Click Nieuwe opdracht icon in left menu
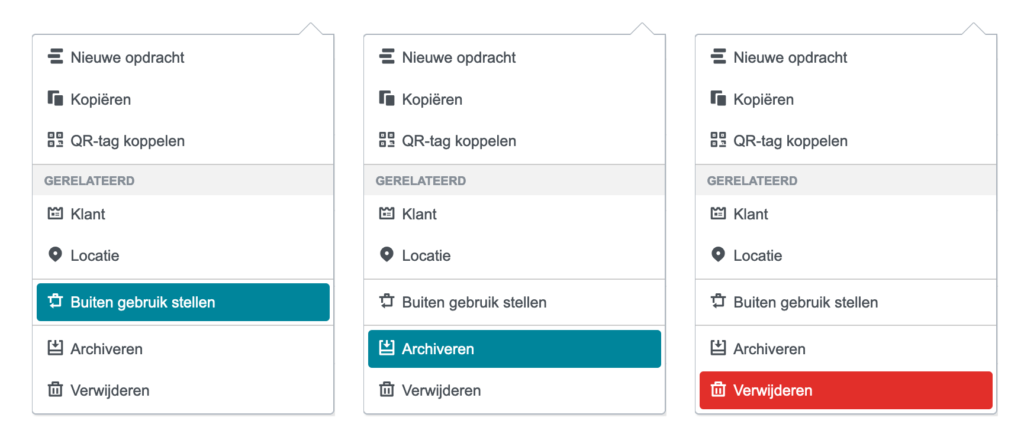The image size is (1024, 440). coord(55,57)
